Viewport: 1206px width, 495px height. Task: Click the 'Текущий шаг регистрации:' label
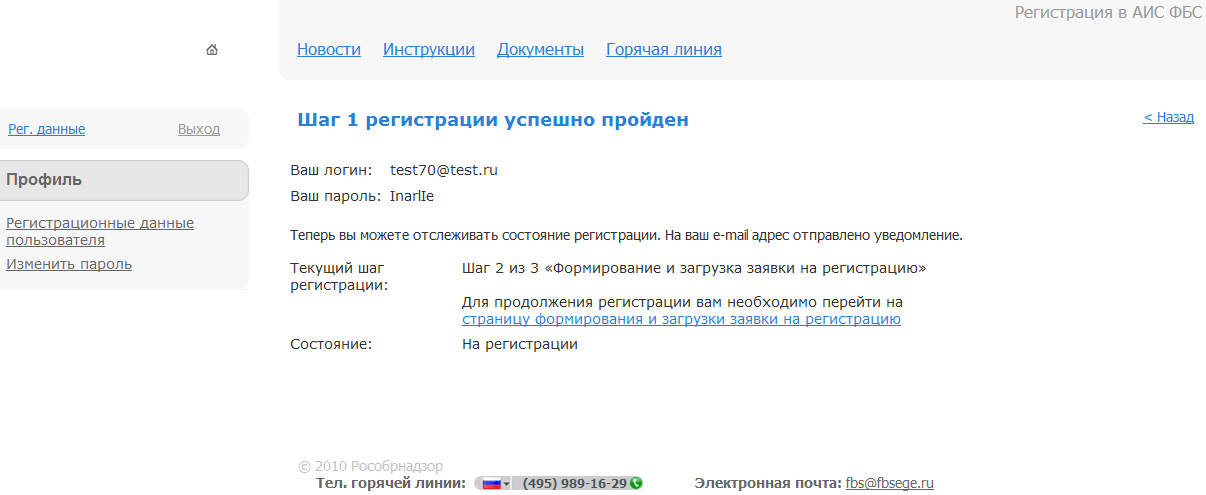(339, 277)
